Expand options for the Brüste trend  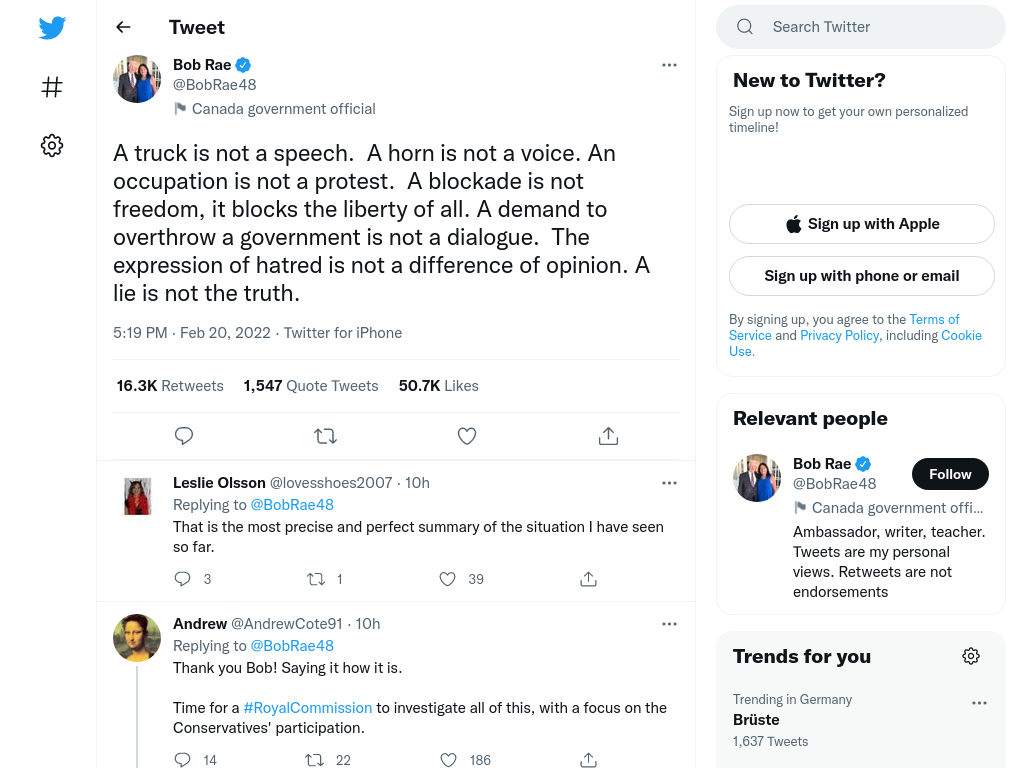coord(979,703)
